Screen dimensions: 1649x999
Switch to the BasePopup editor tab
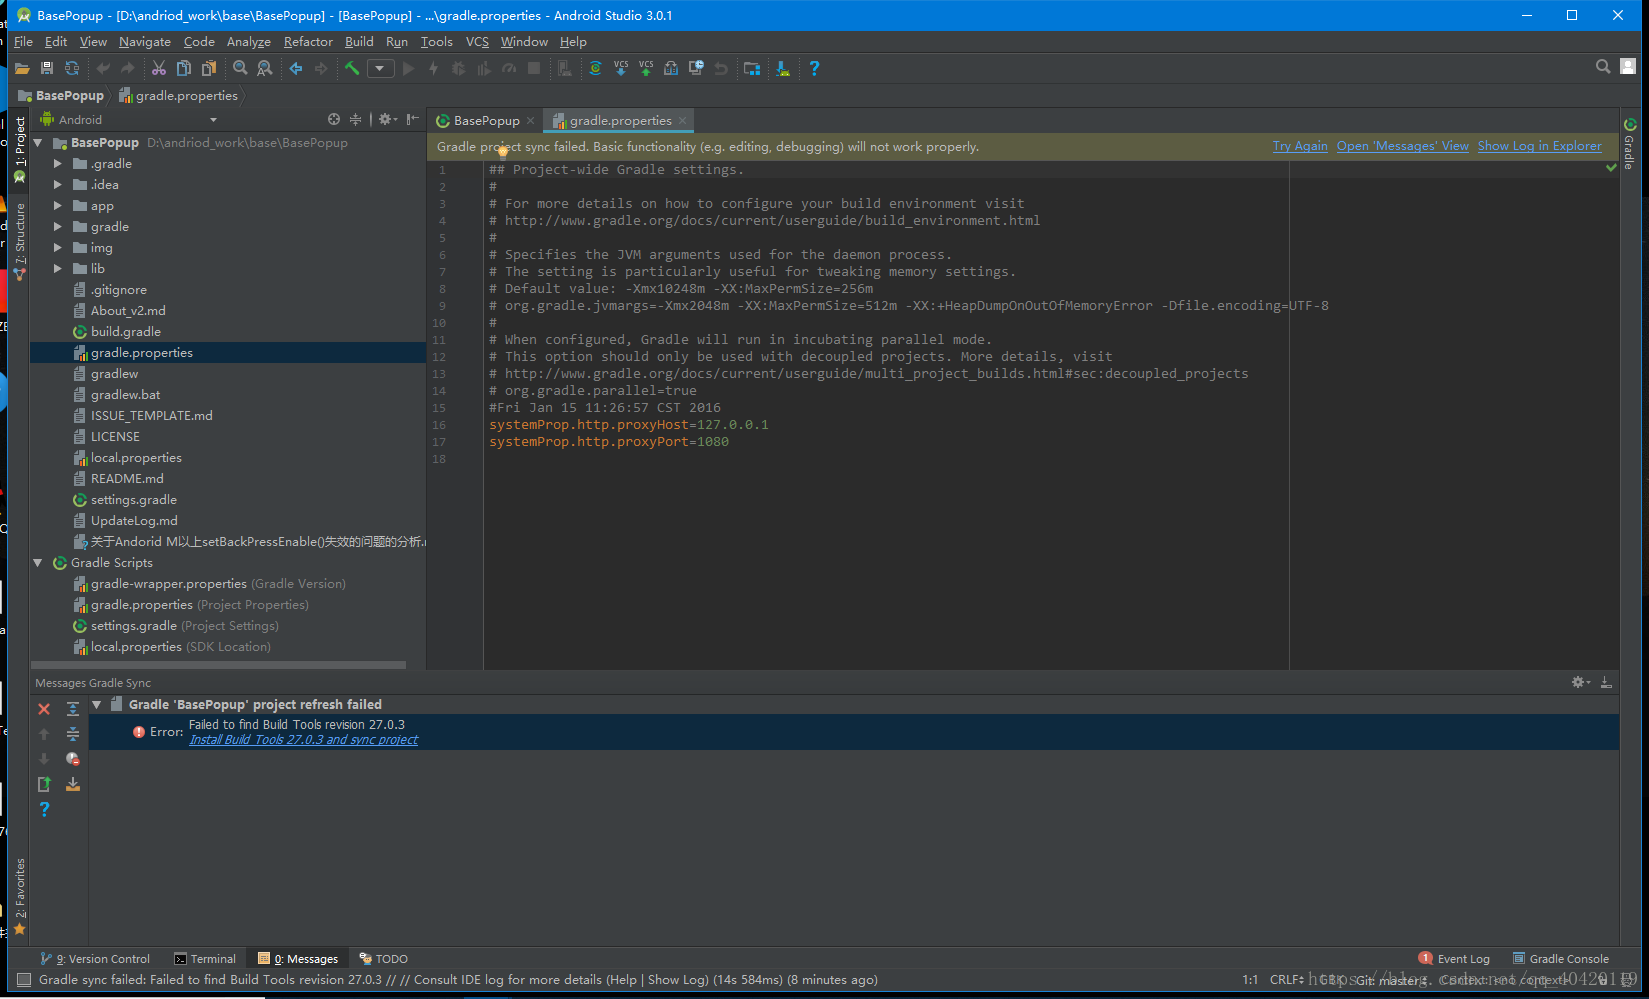486,121
